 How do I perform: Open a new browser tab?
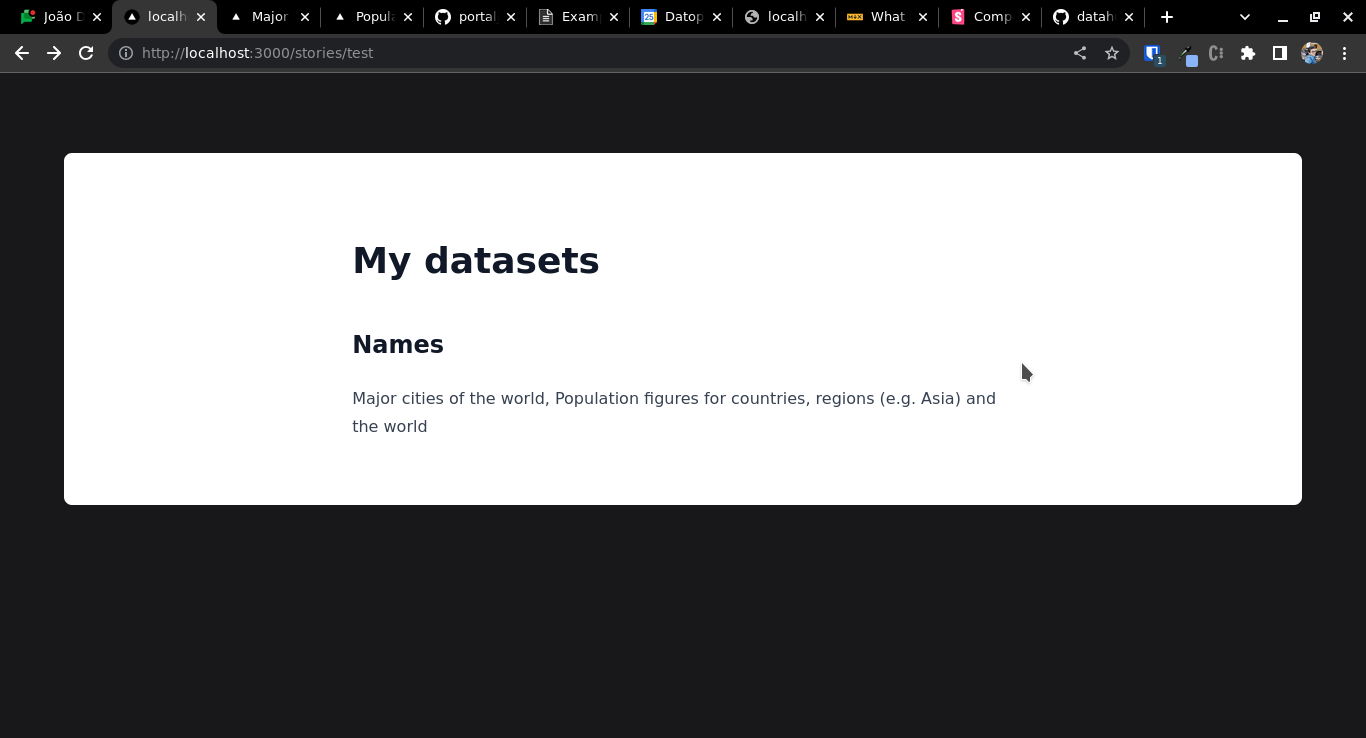[1167, 17]
